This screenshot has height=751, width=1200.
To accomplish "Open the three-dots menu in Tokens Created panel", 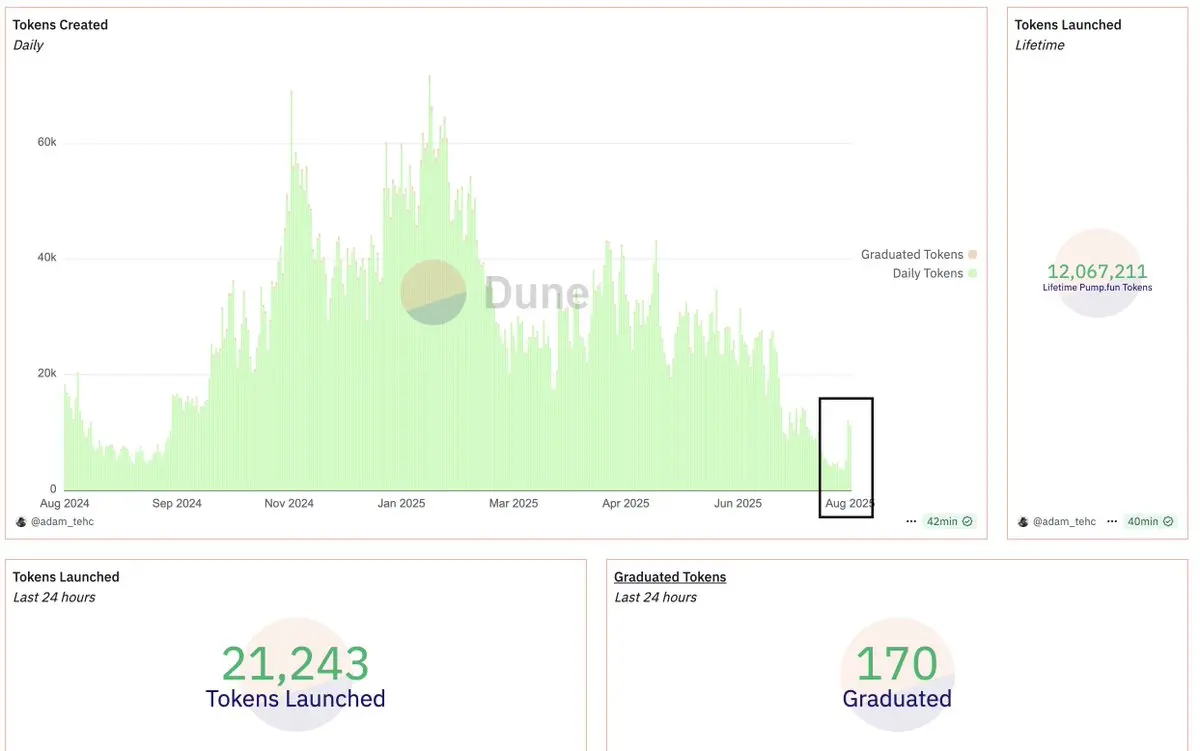I will pyautogui.click(x=911, y=522).
